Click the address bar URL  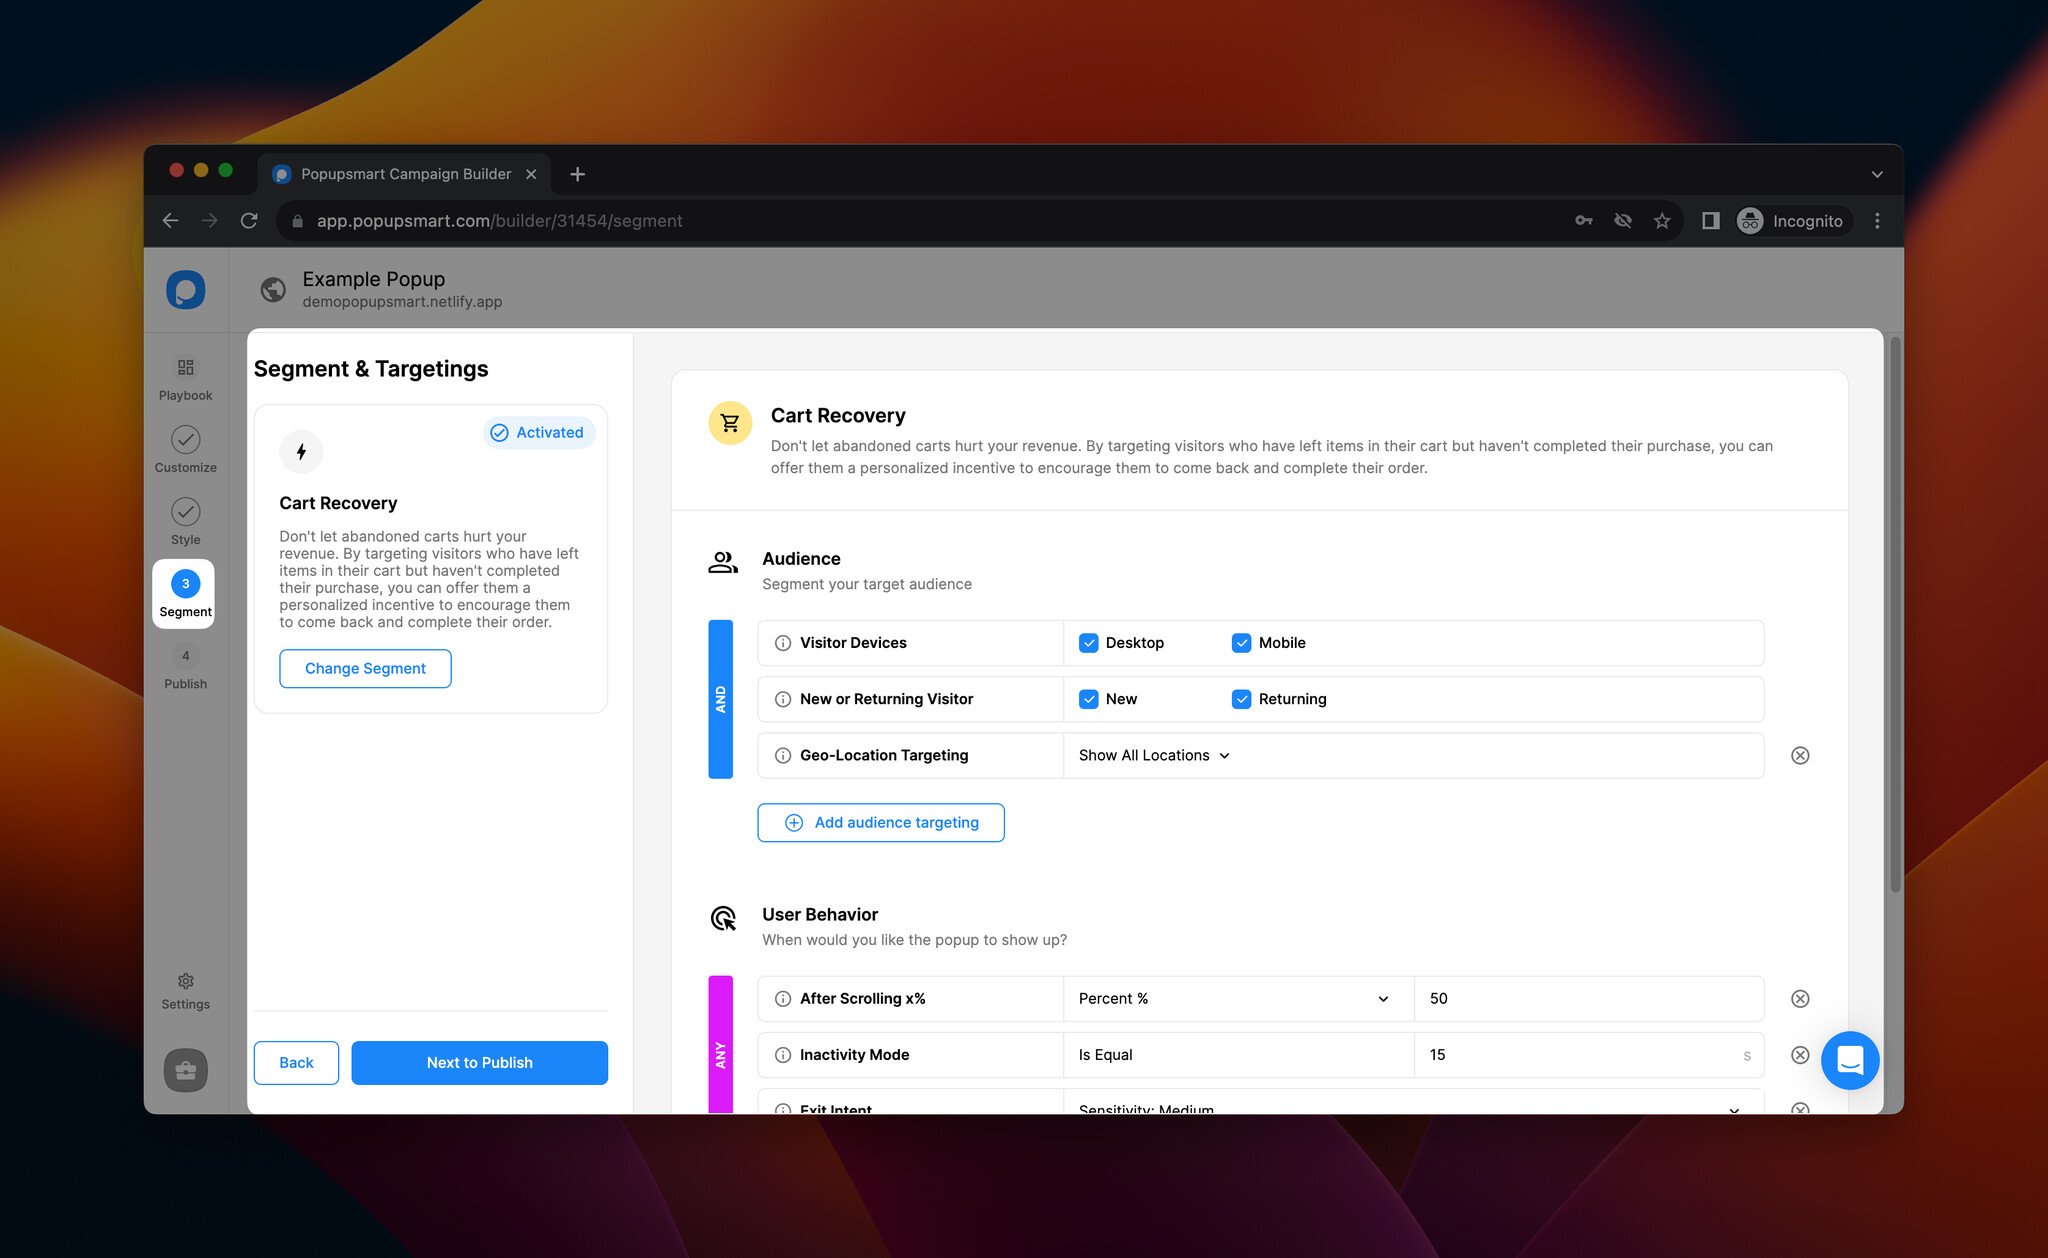499,221
